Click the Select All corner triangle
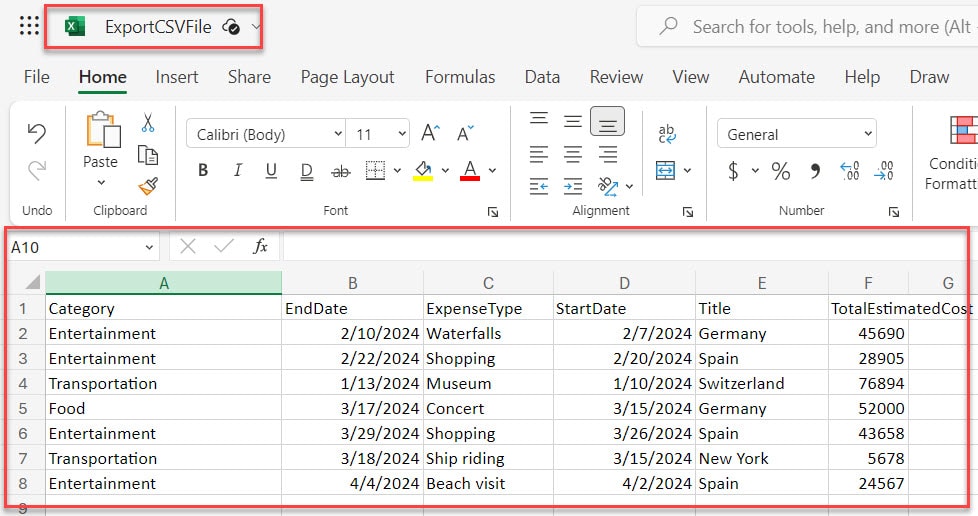This screenshot has height=516, width=978. [32, 282]
